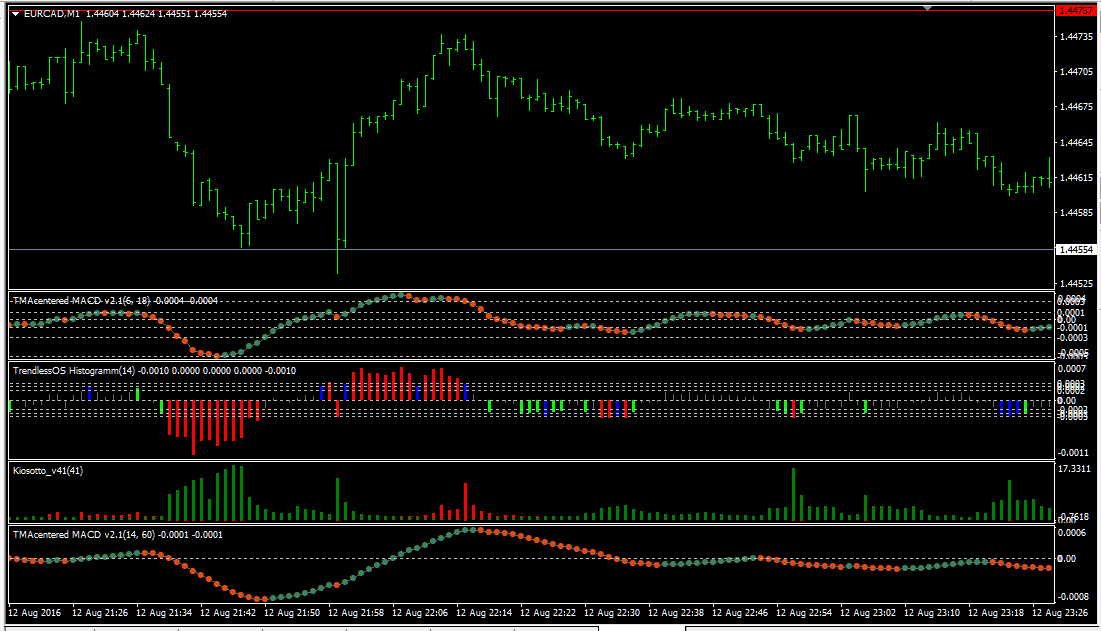Click the EURCAD,M1 chart title text
1101x631 pixels.
52,14
